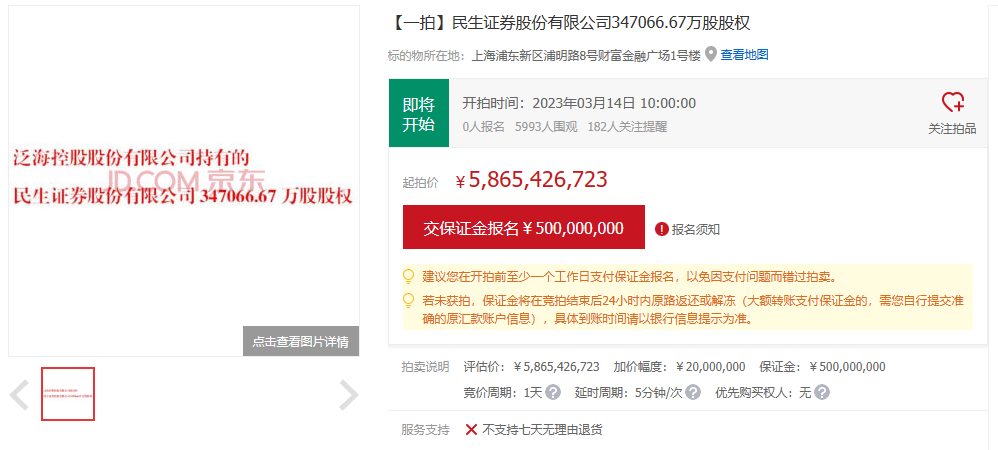Viewport: 998px width, 450px height.
Task: Open the 报名须知 notice link
Action: 696,229
